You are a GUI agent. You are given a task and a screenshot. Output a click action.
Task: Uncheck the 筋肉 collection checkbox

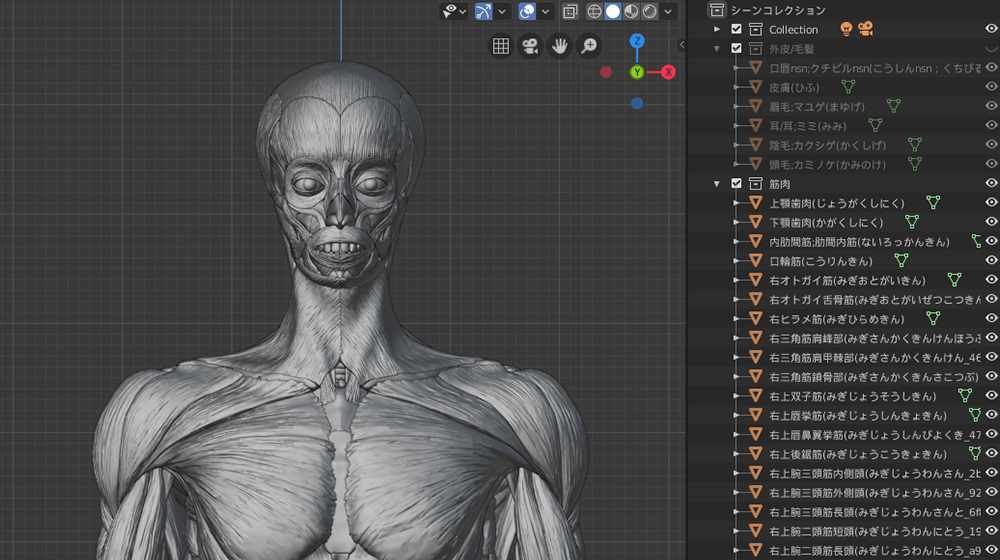(737, 184)
